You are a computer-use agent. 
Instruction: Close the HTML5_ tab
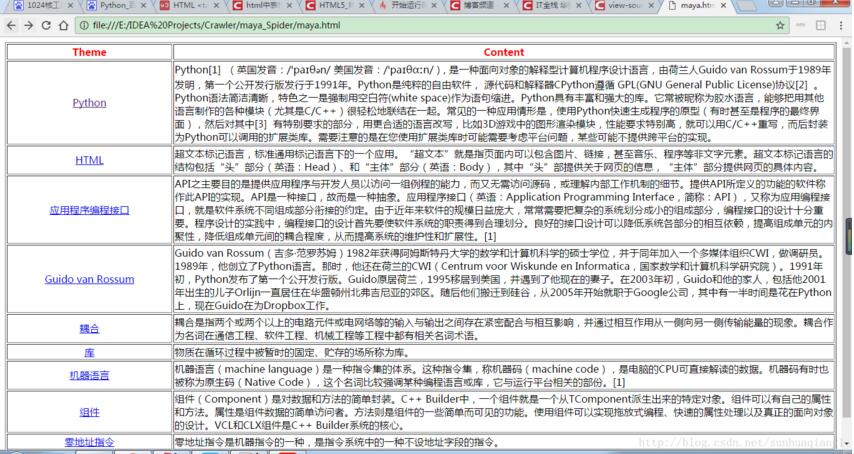[x=362, y=5]
